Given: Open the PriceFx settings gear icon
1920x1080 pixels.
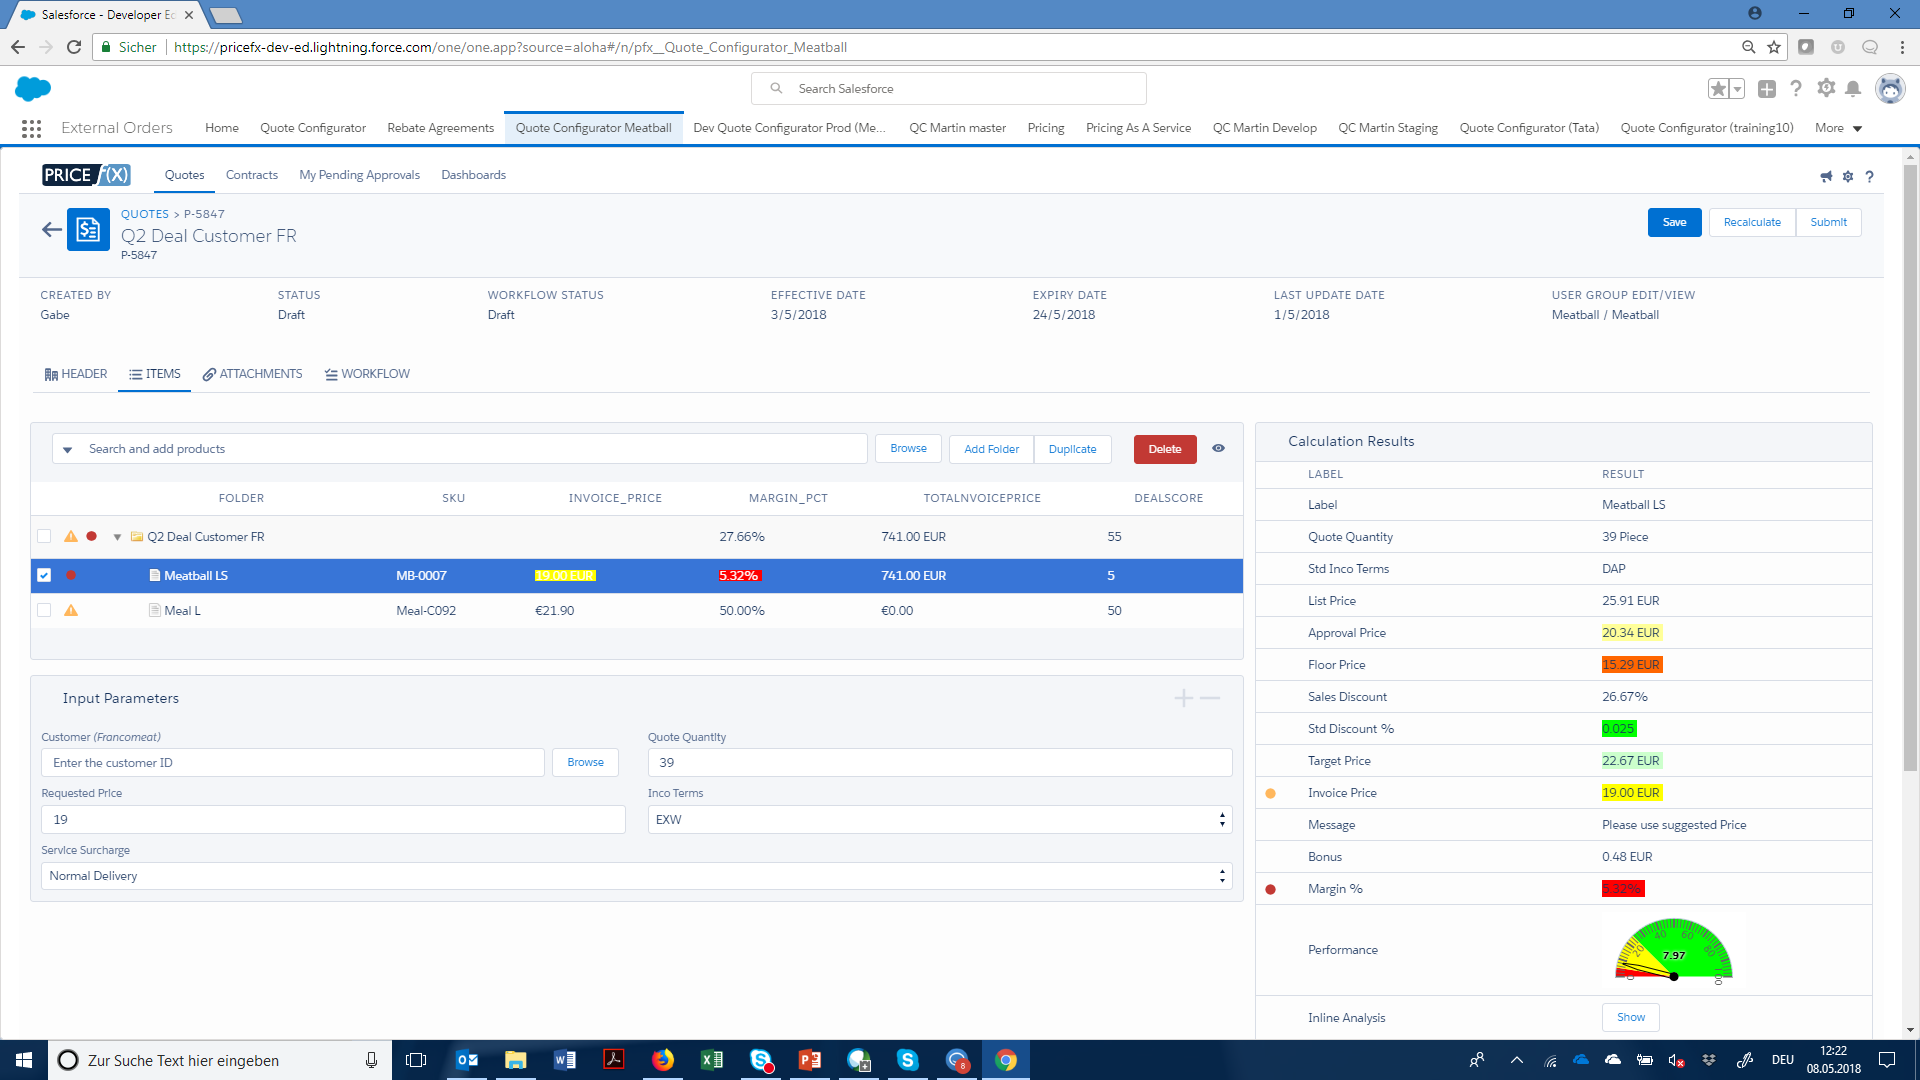Looking at the screenshot, I should point(1848,176).
